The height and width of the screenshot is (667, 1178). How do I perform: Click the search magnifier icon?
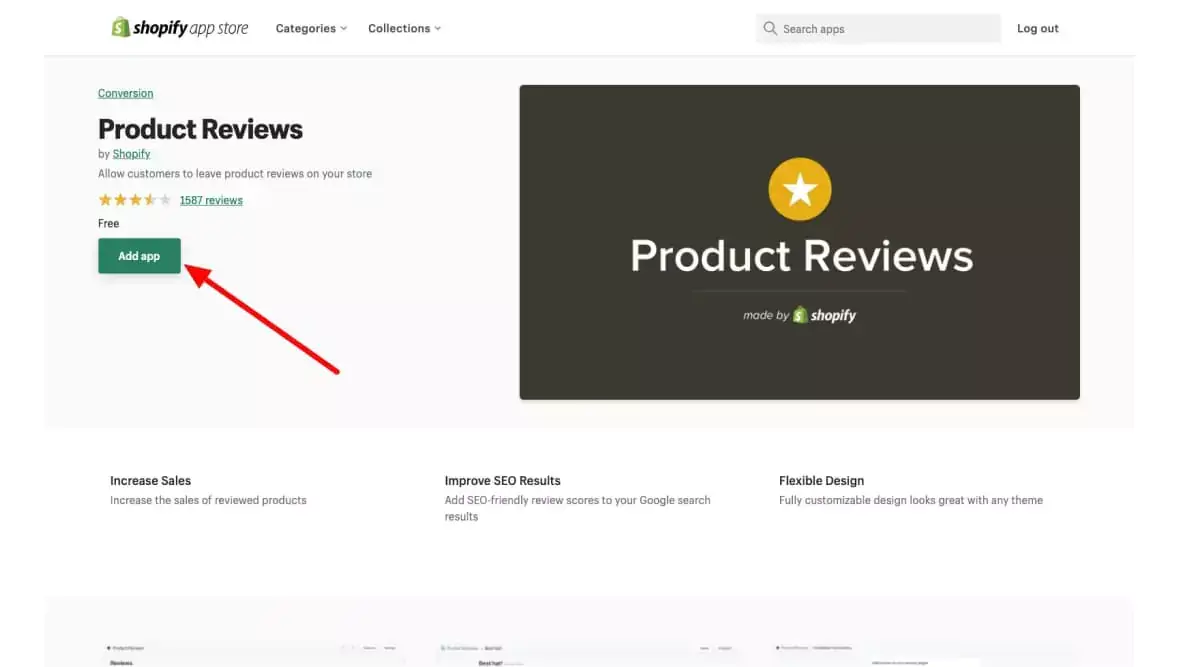(769, 29)
